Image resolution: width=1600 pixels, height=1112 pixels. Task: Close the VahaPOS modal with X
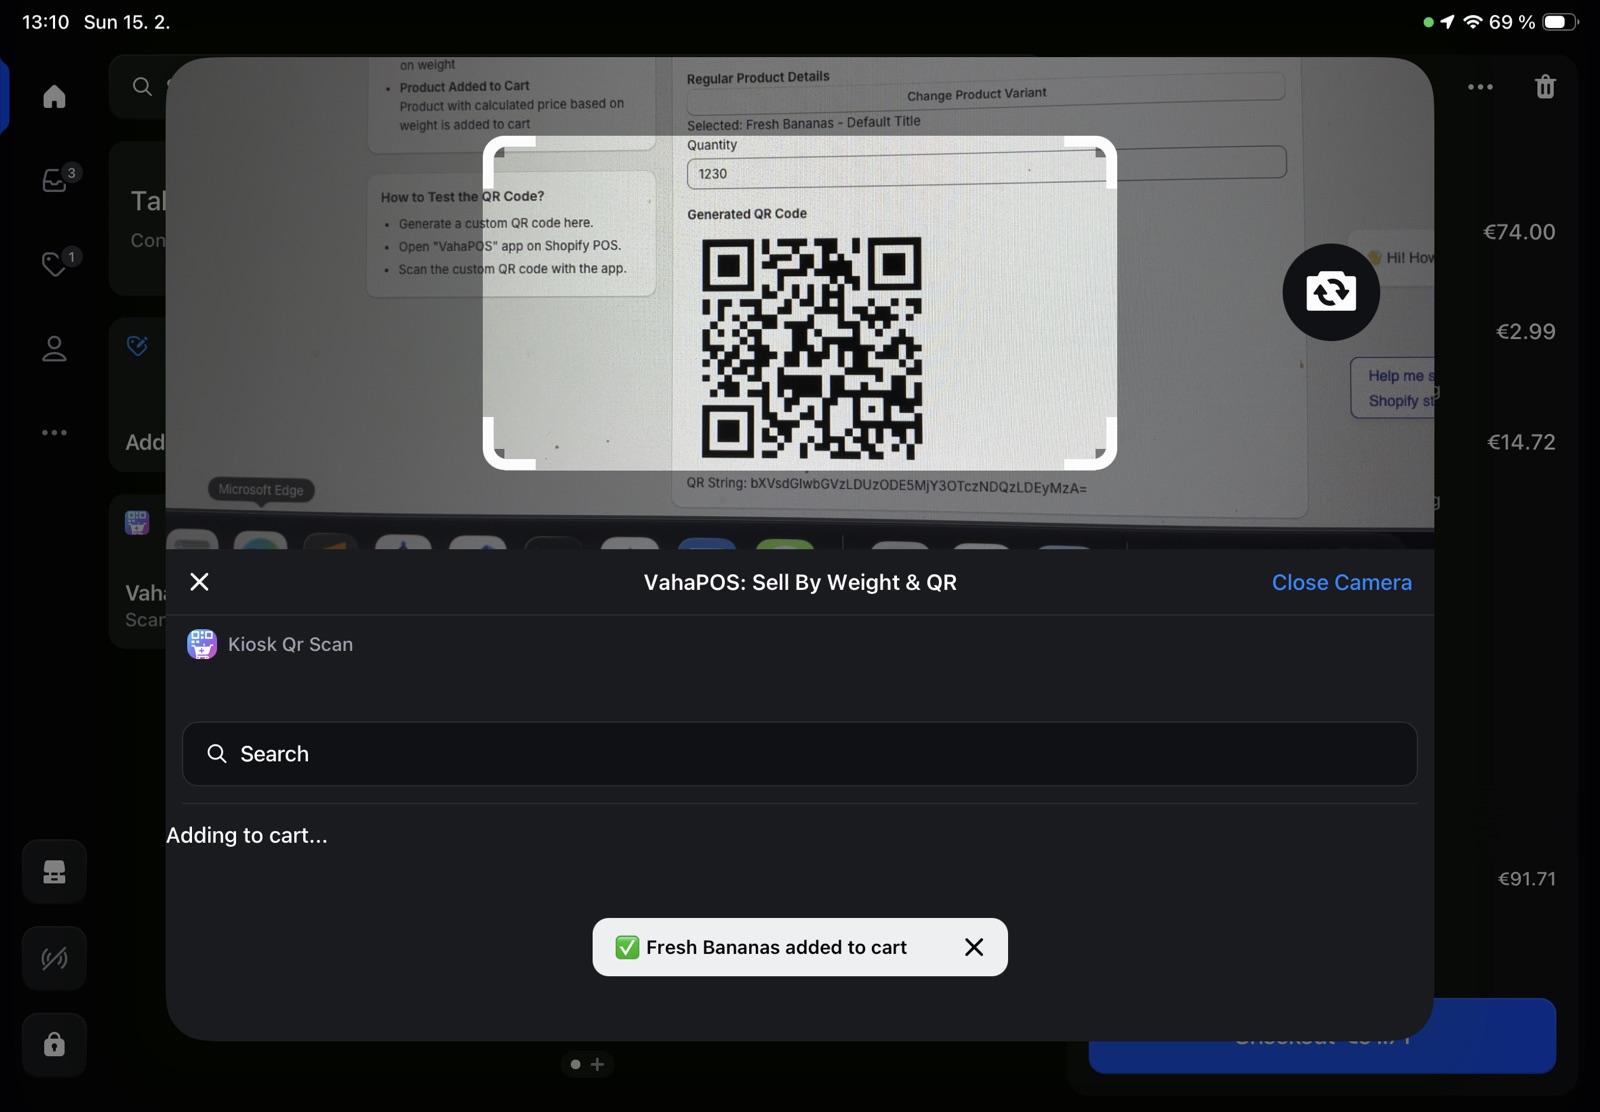[x=199, y=582]
